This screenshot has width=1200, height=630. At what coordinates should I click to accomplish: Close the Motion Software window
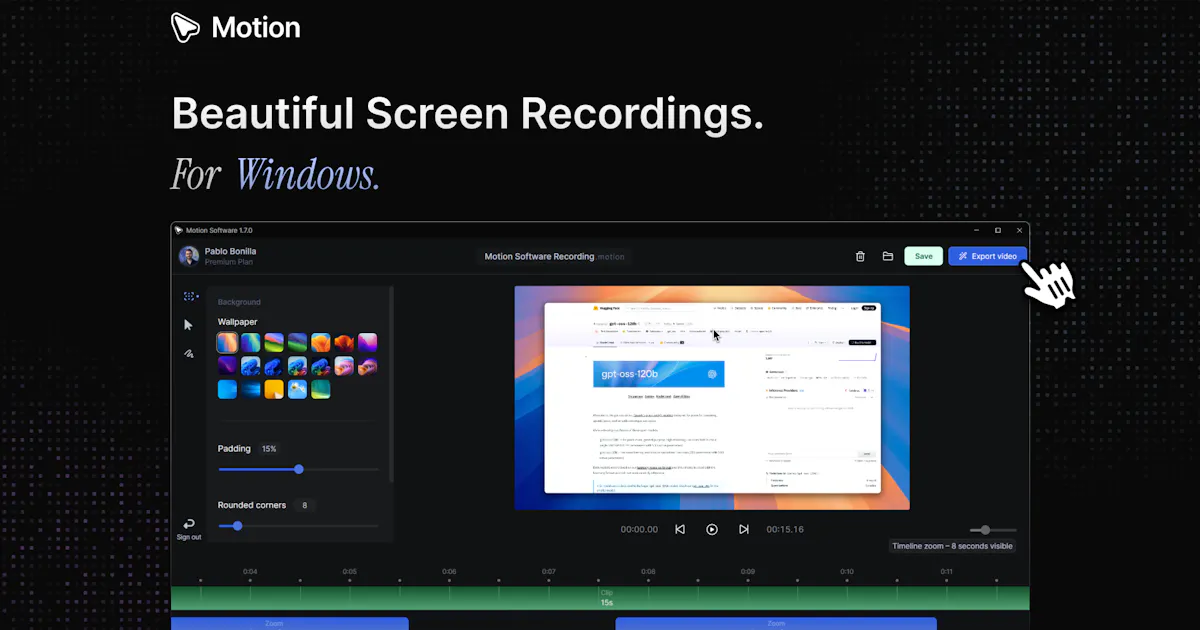click(1019, 230)
